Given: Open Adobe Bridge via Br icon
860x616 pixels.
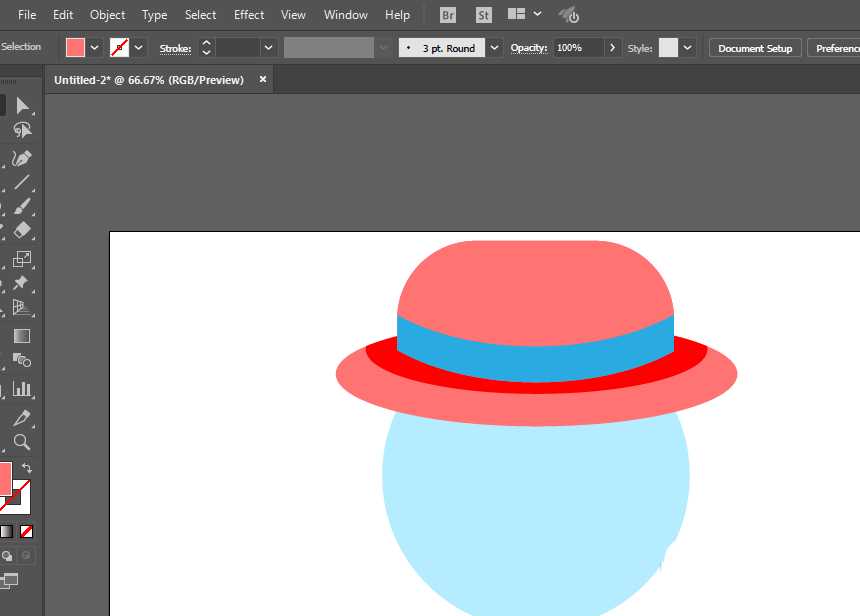Looking at the screenshot, I should pyautogui.click(x=449, y=15).
